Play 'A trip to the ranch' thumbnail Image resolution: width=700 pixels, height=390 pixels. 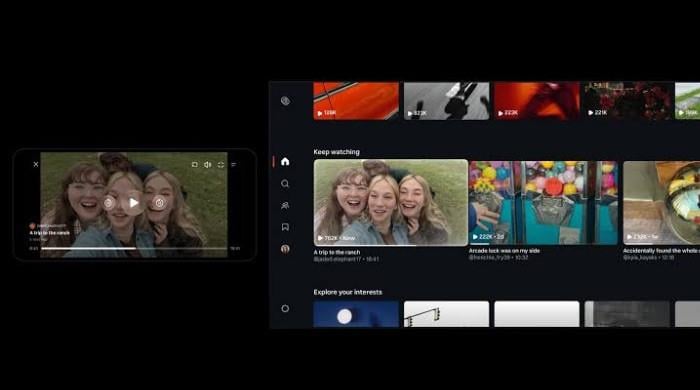(x=391, y=203)
